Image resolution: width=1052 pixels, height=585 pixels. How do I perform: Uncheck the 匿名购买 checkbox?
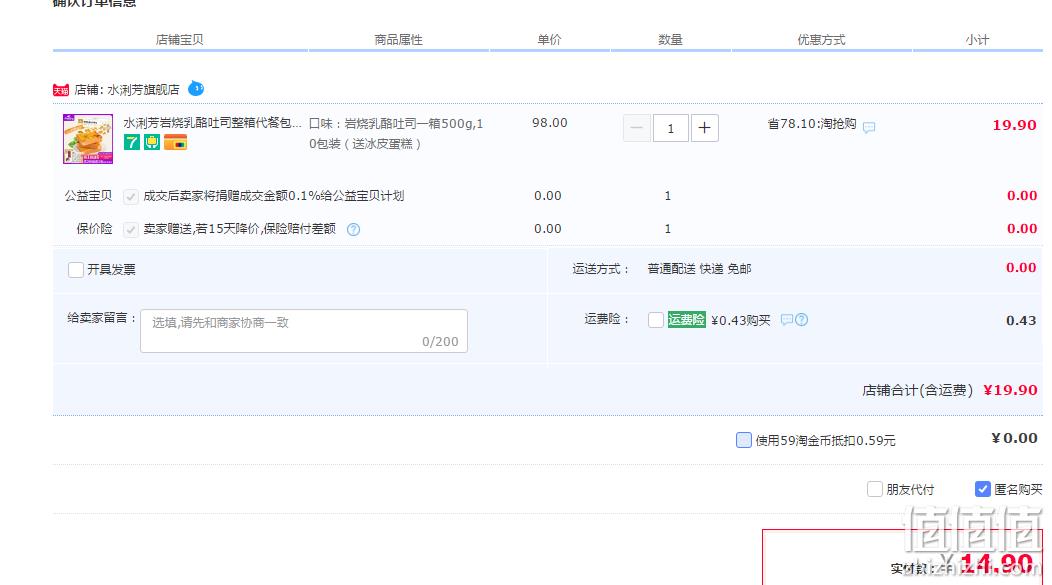[982, 489]
